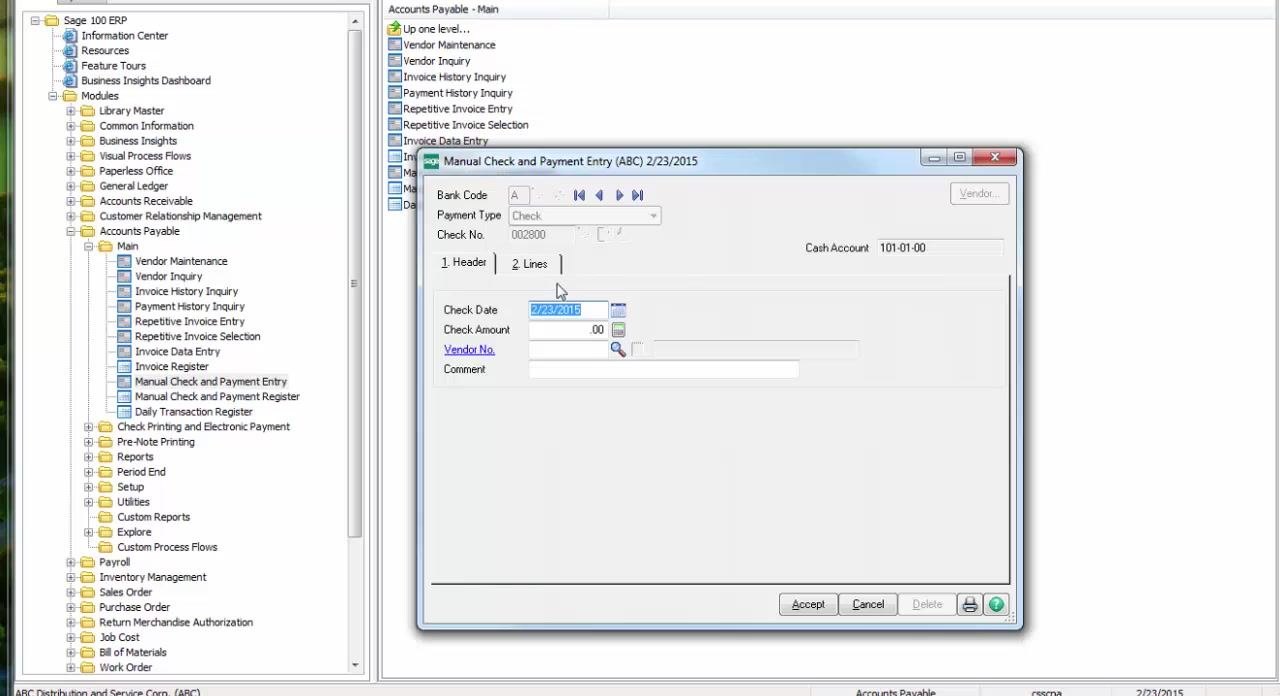Click Information Center globe icon
Image resolution: width=1280 pixels, height=696 pixels.
click(70, 36)
